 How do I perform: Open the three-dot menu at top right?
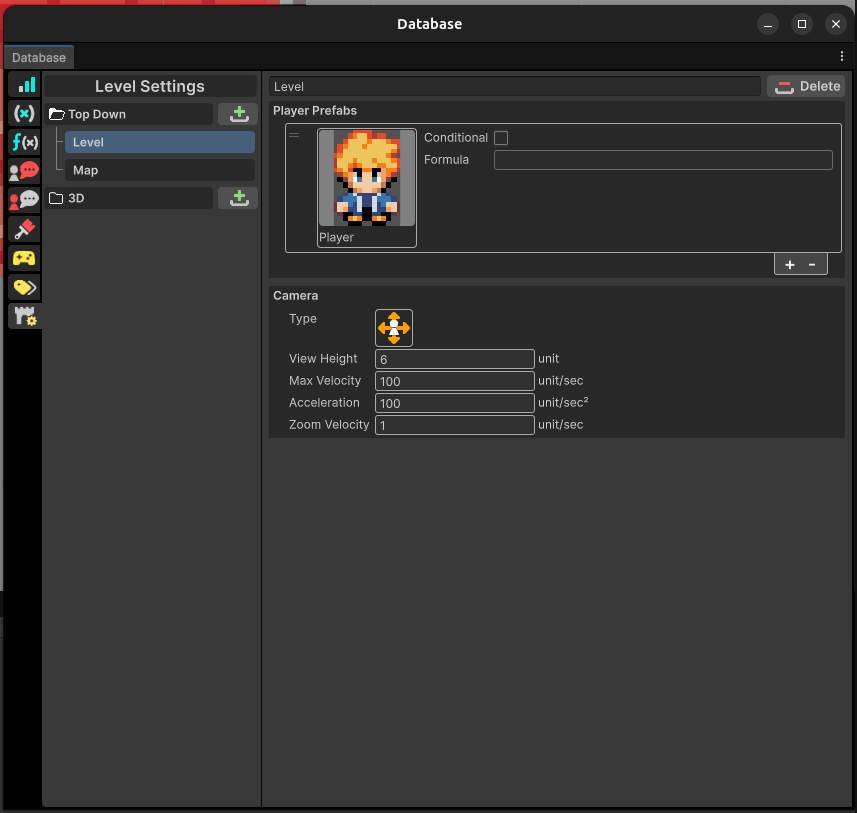tap(841, 57)
